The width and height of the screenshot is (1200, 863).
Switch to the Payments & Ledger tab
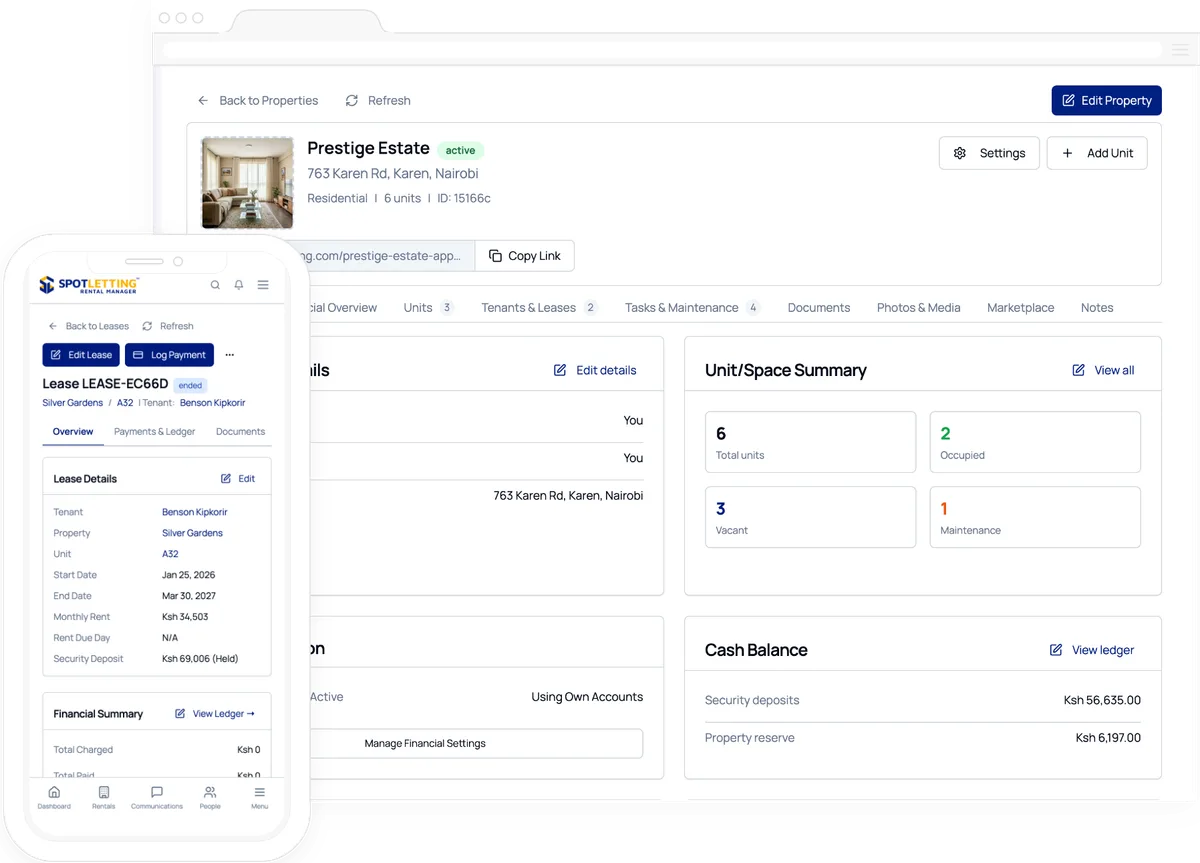coord(155,432)
